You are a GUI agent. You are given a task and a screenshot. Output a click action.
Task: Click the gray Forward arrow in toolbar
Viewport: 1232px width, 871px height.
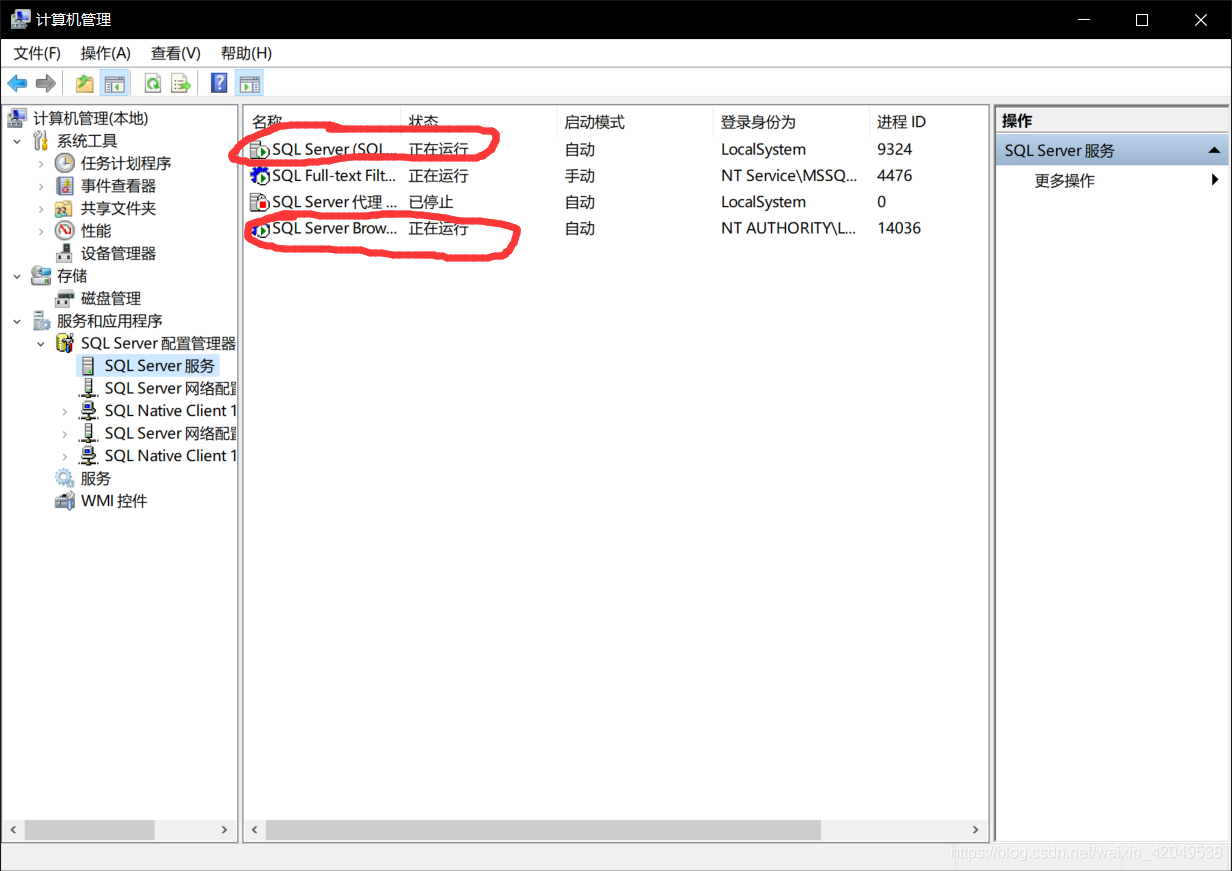click(45, 83)
